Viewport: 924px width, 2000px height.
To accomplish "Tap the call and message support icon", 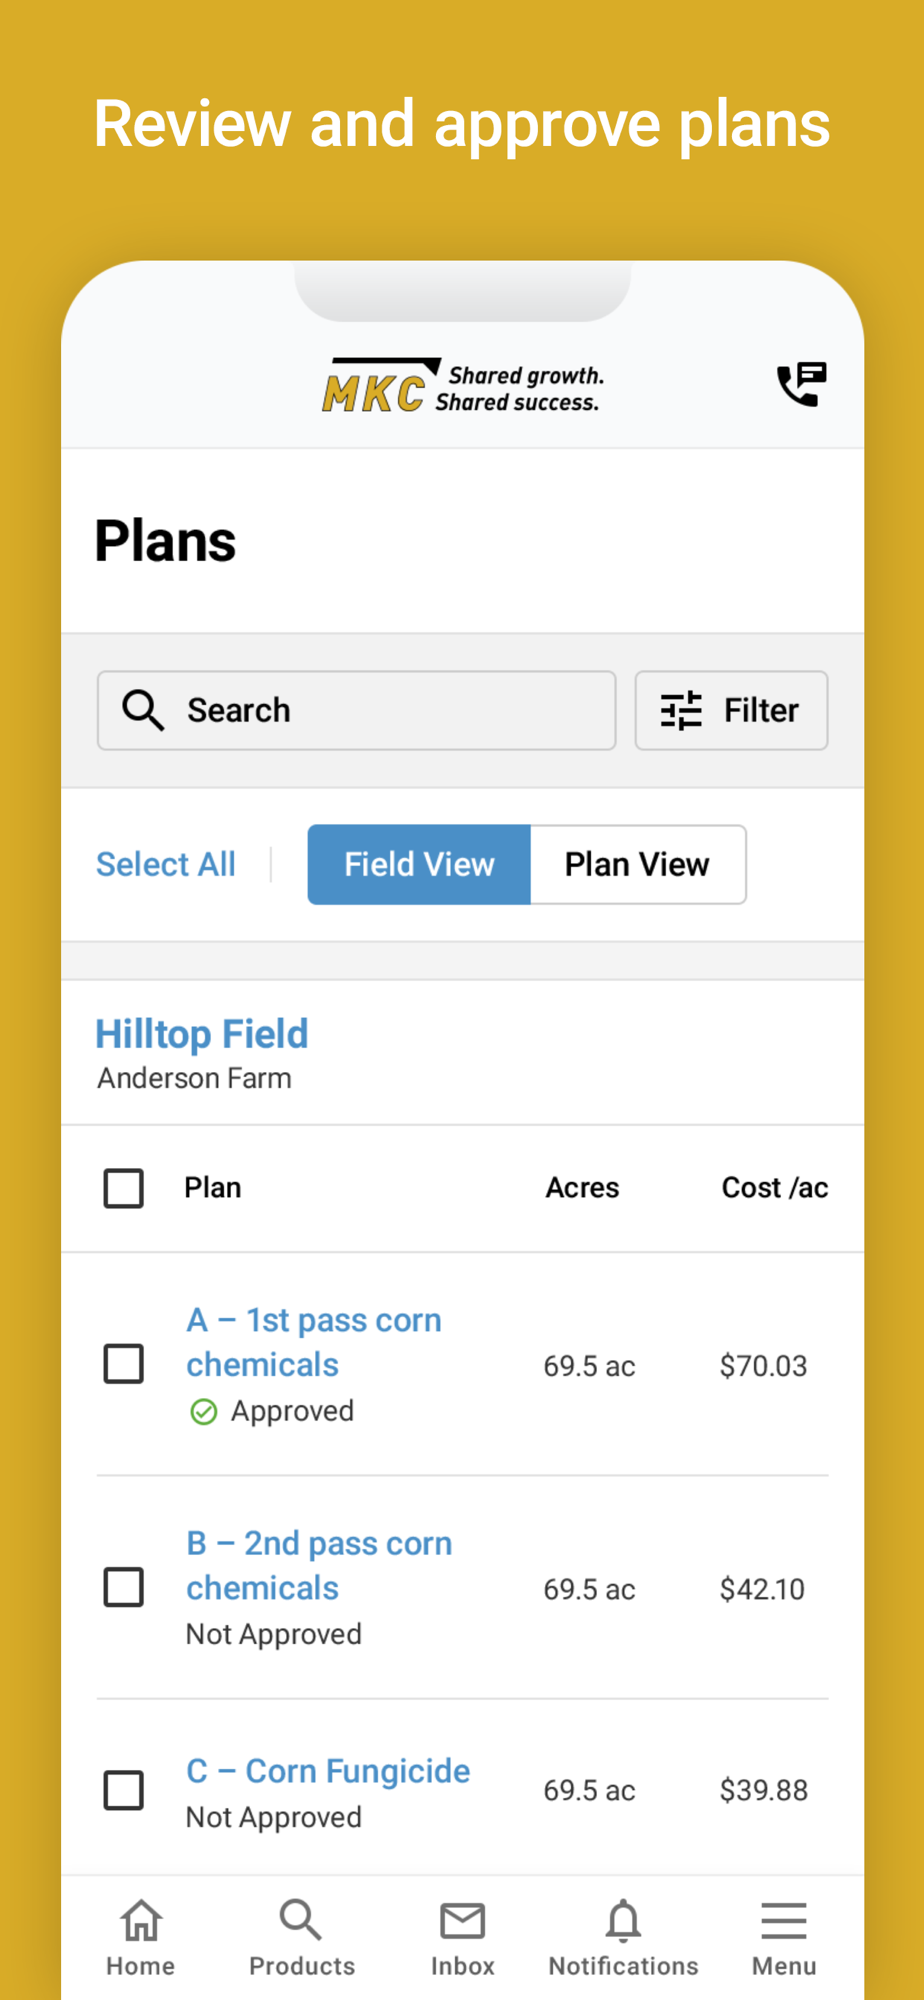I will click(x=801, y=385).
